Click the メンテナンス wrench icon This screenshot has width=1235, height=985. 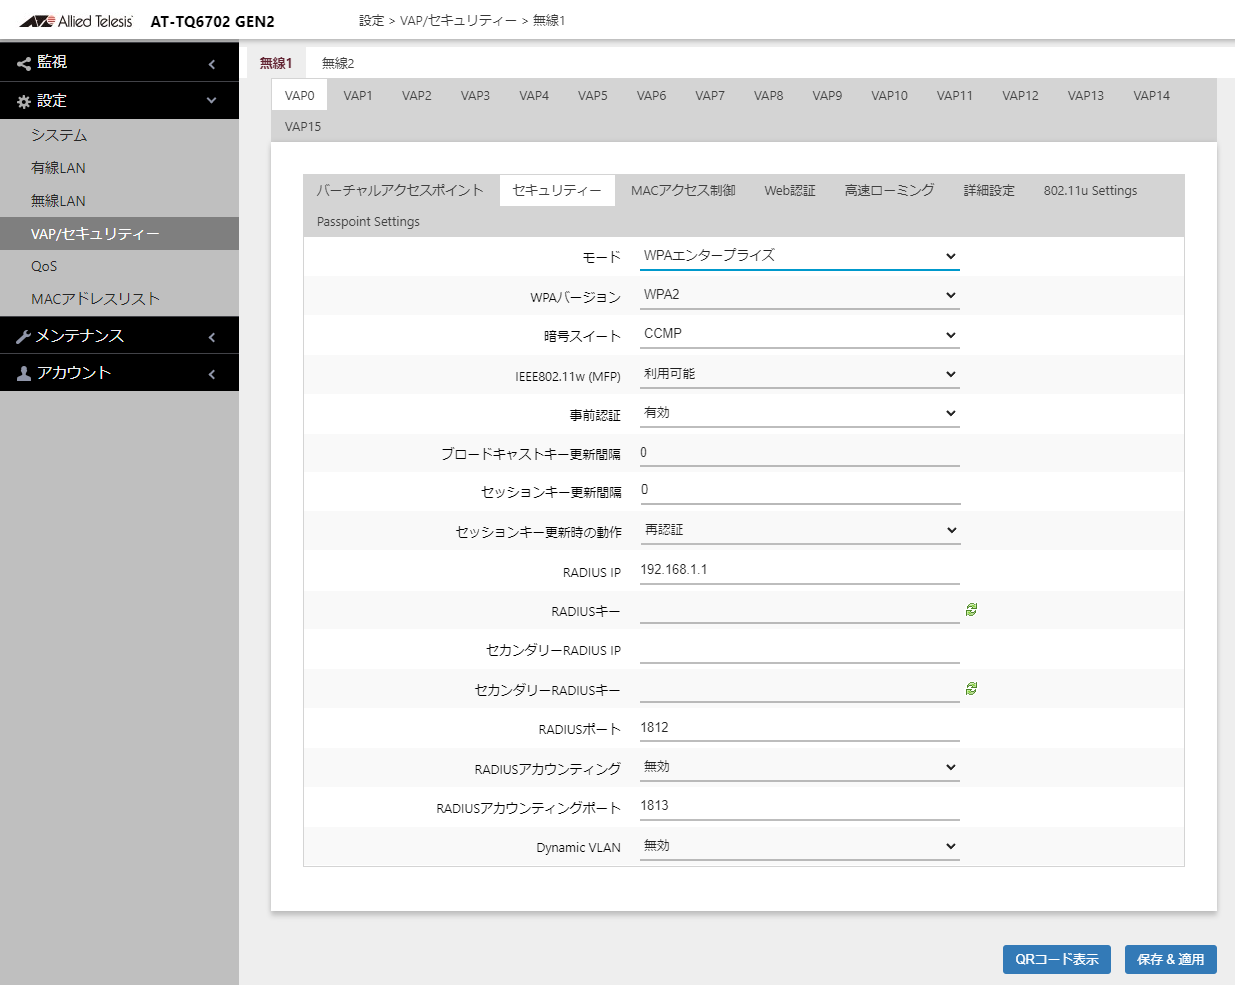pyautogui.click(x=24, y=337)
